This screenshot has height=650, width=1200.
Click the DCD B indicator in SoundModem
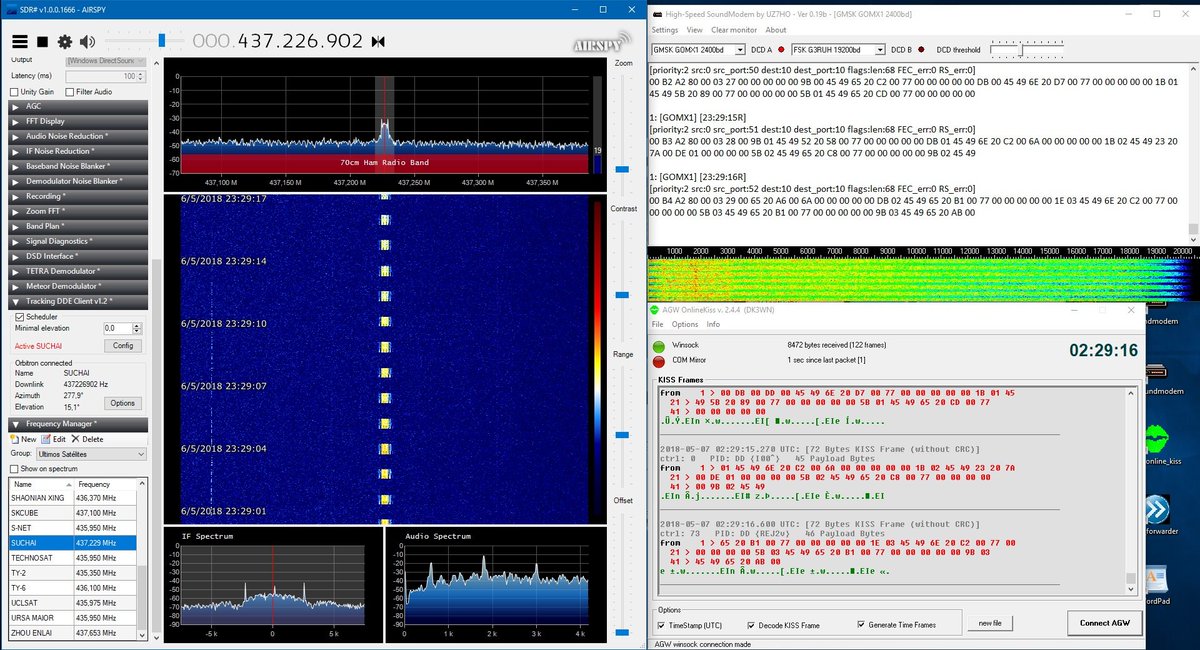pyautogui.click(x=922, y=49)
